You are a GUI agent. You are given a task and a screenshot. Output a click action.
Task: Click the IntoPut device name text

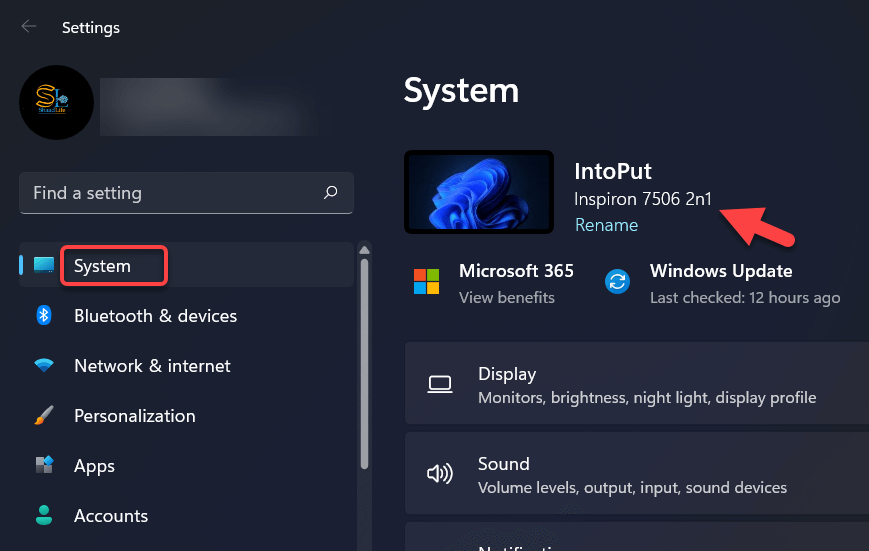(613, 171)
